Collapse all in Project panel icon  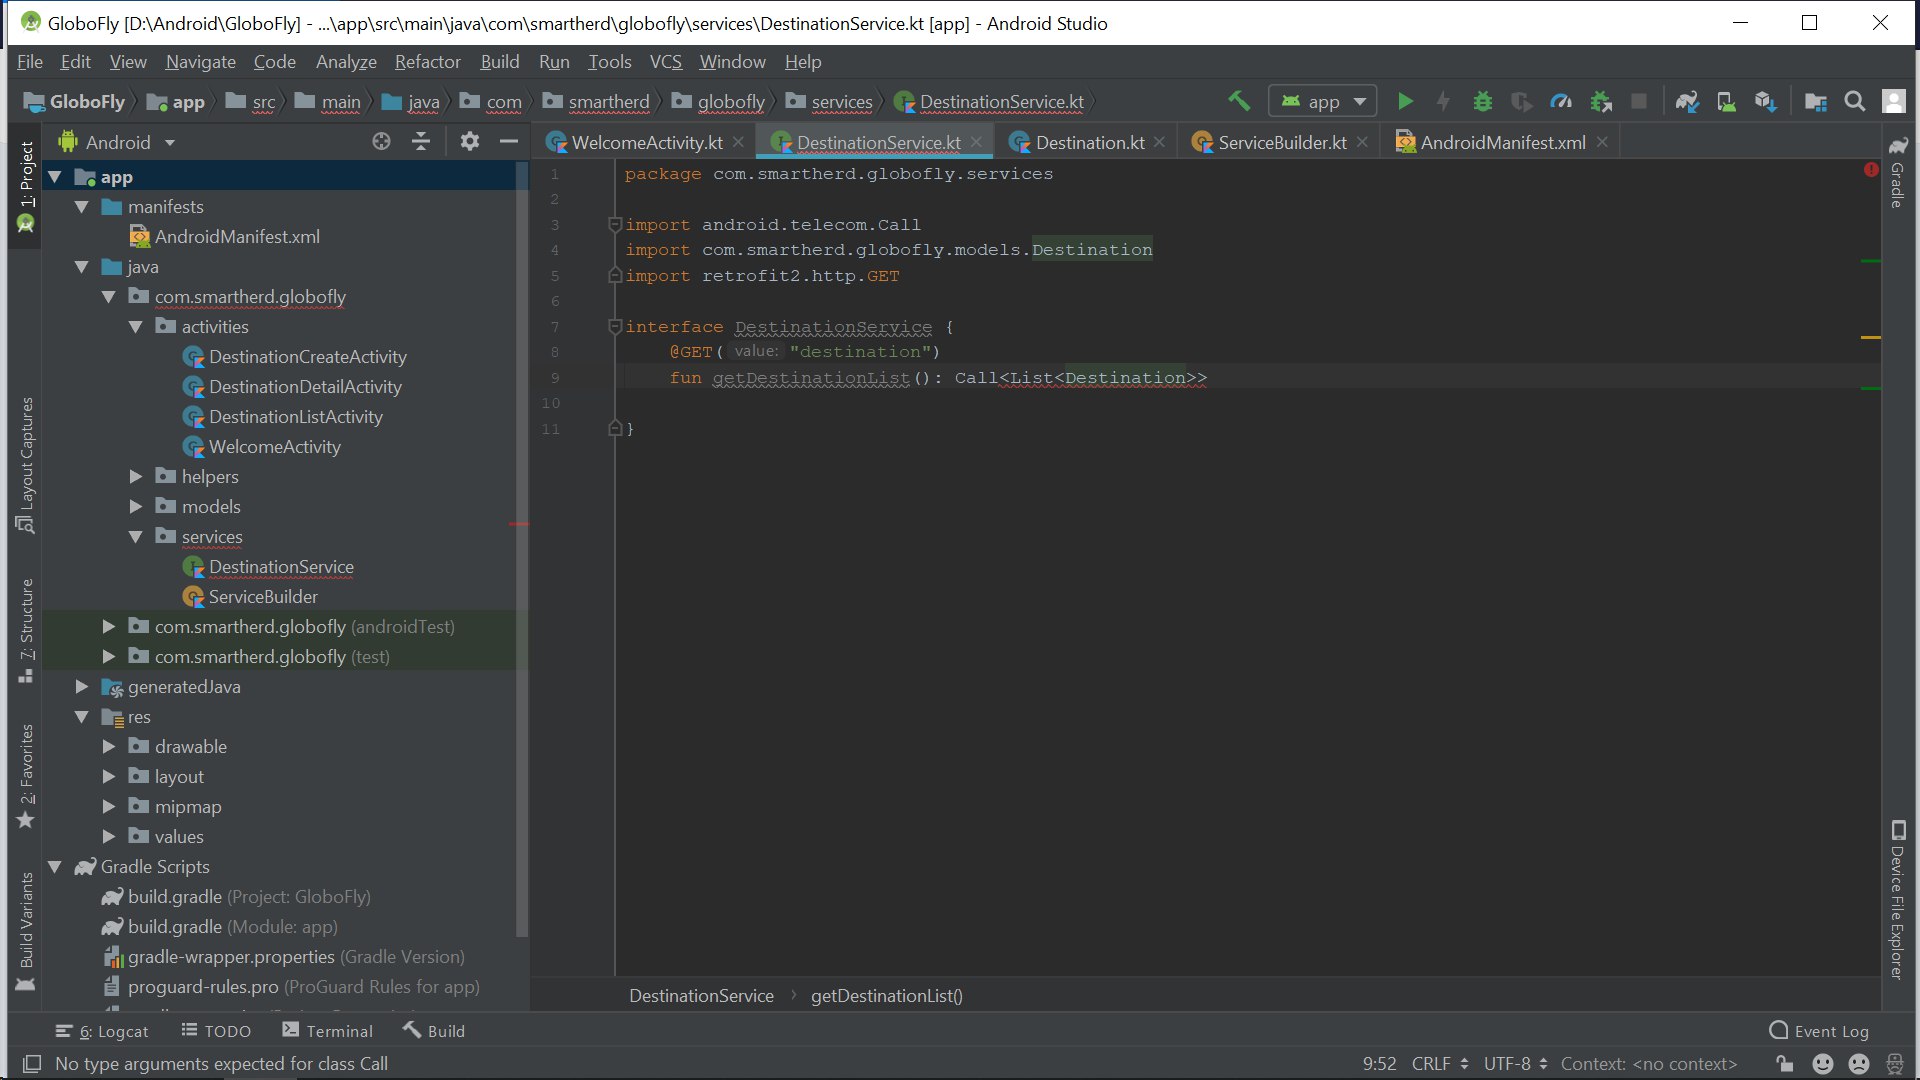pyautogui.click(x=421, y=142)
